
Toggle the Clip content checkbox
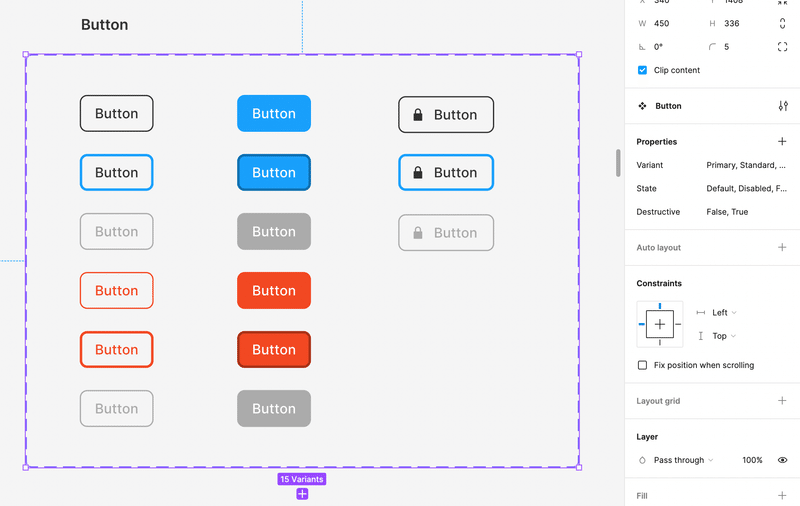pos(642,70)
